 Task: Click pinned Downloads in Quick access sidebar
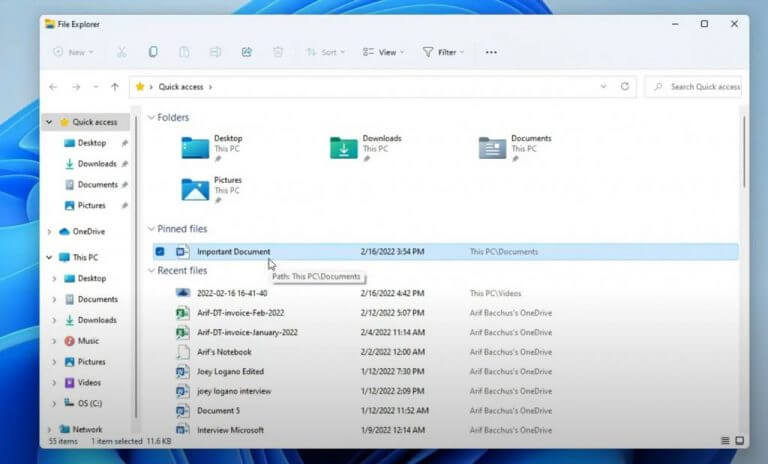pyautogui.click(x=91, y=164)
